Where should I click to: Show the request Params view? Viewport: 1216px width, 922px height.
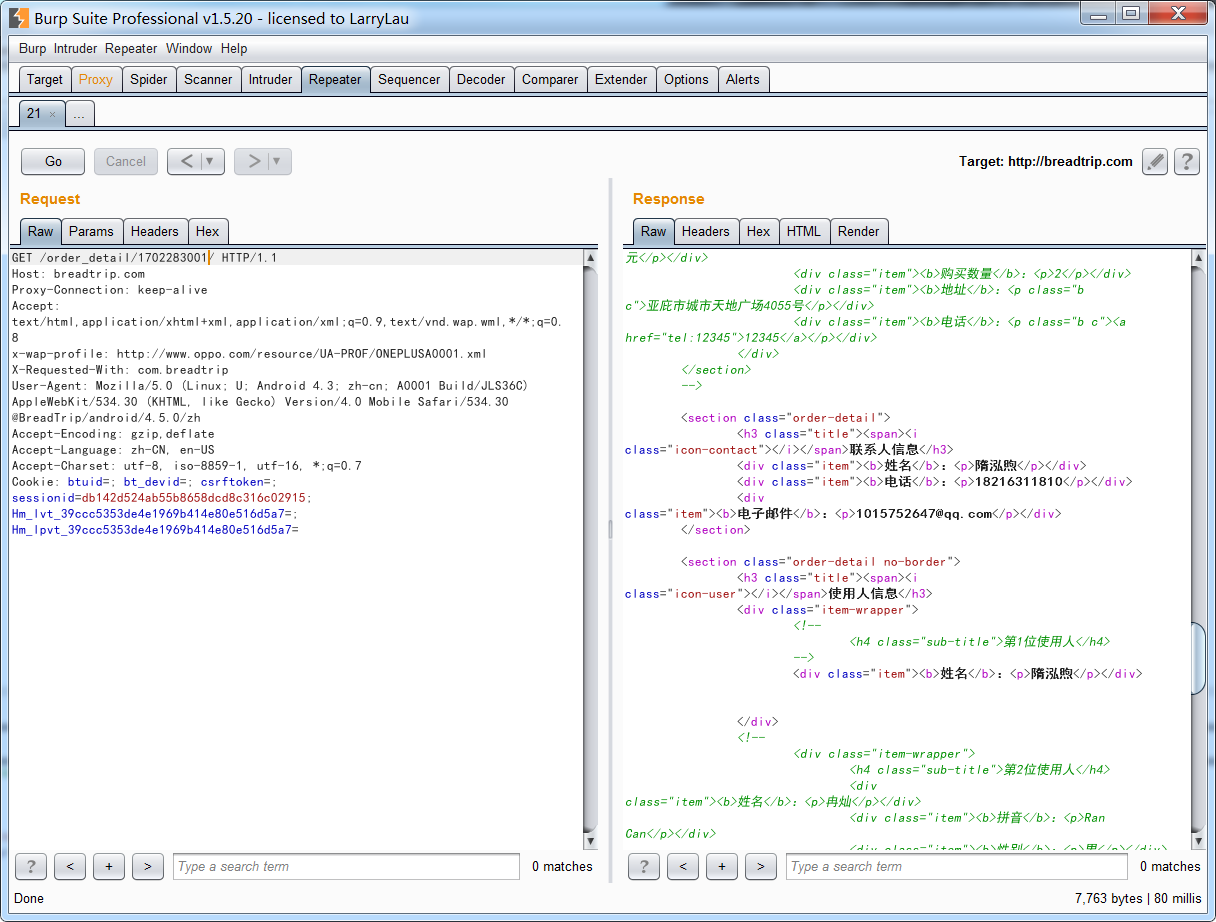(92, 231)
